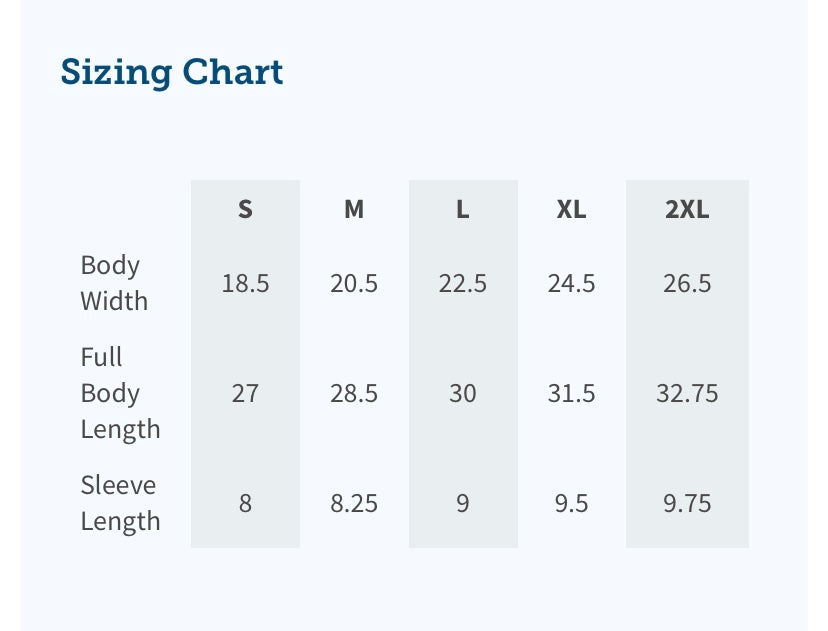Image resolution: width=828 pixels, height=631 pixels.
Task: Select the M size column header
Action: coord(354,209)
